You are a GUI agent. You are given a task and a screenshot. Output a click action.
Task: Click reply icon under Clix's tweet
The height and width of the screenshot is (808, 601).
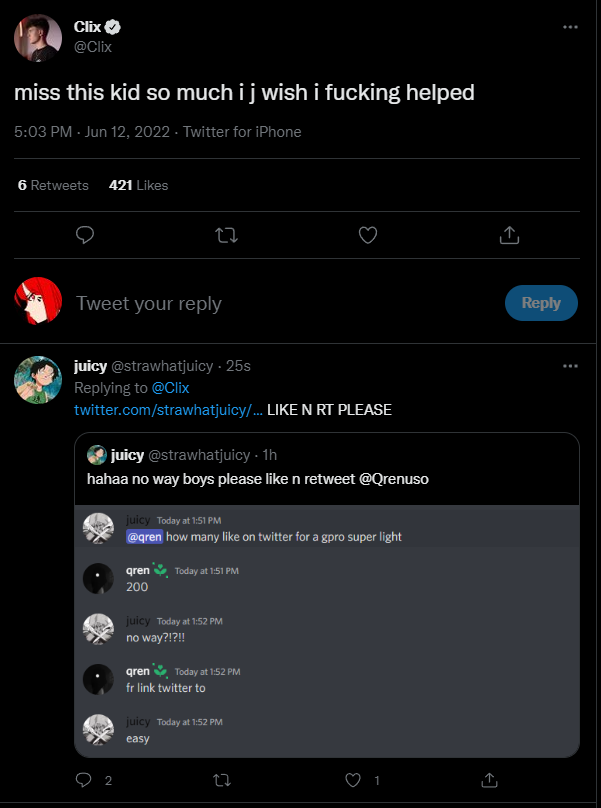pos(85,235)
